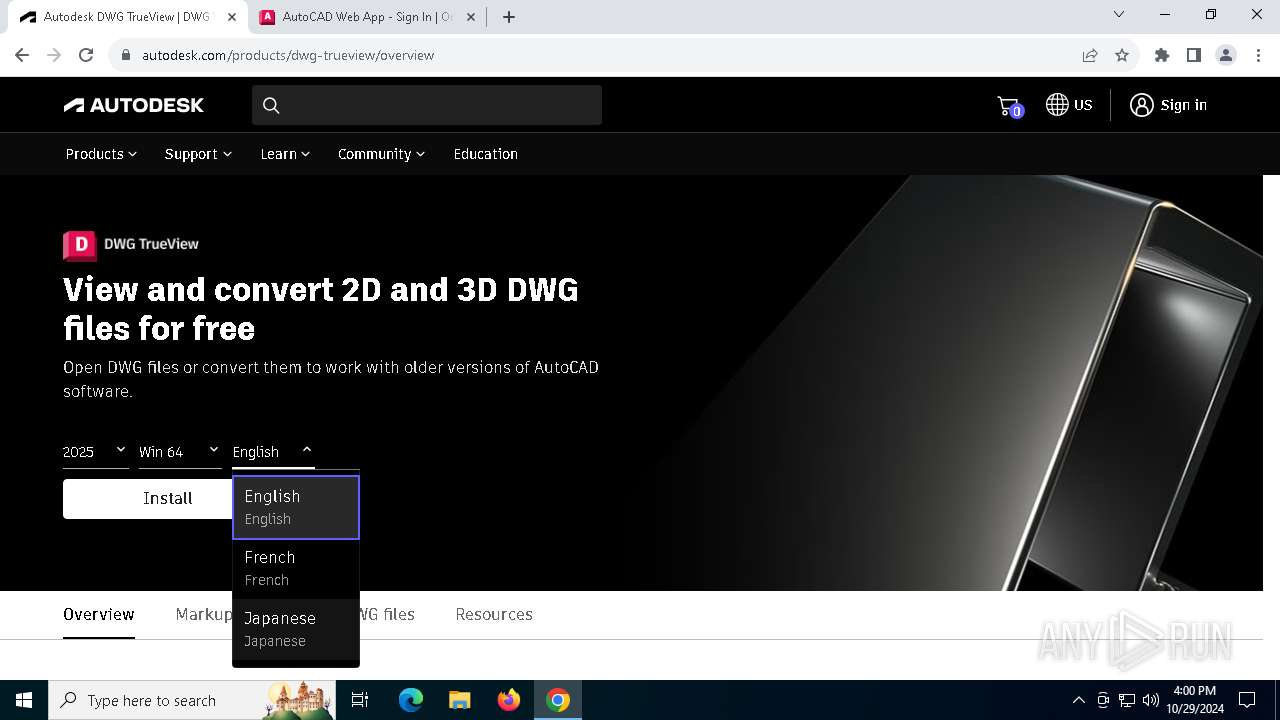
Task: Open the shopping cart
Action: click(x=1009, y=106)
